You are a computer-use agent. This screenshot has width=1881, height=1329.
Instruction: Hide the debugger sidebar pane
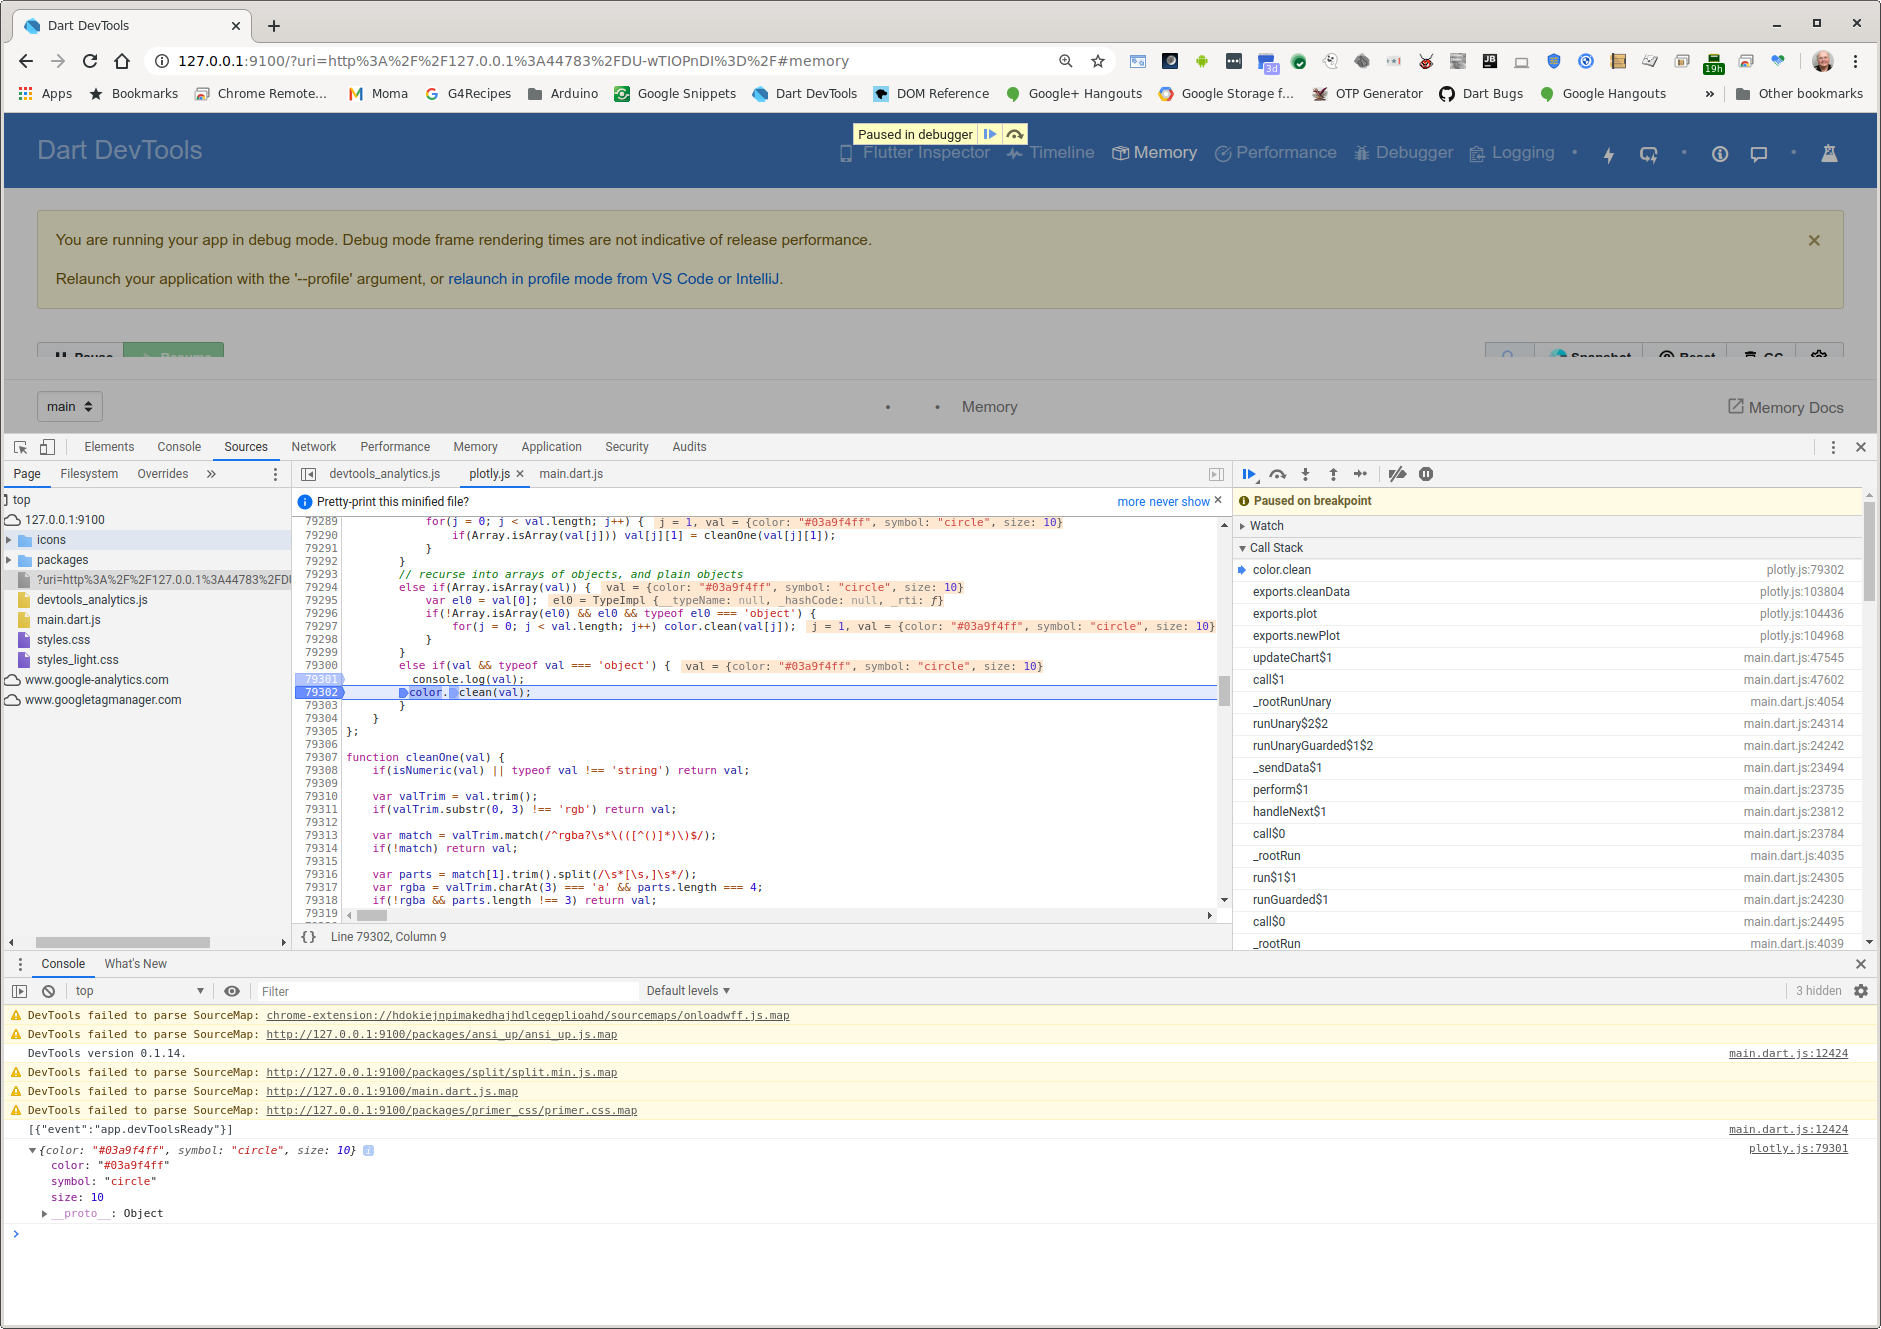click(1216, 474)
